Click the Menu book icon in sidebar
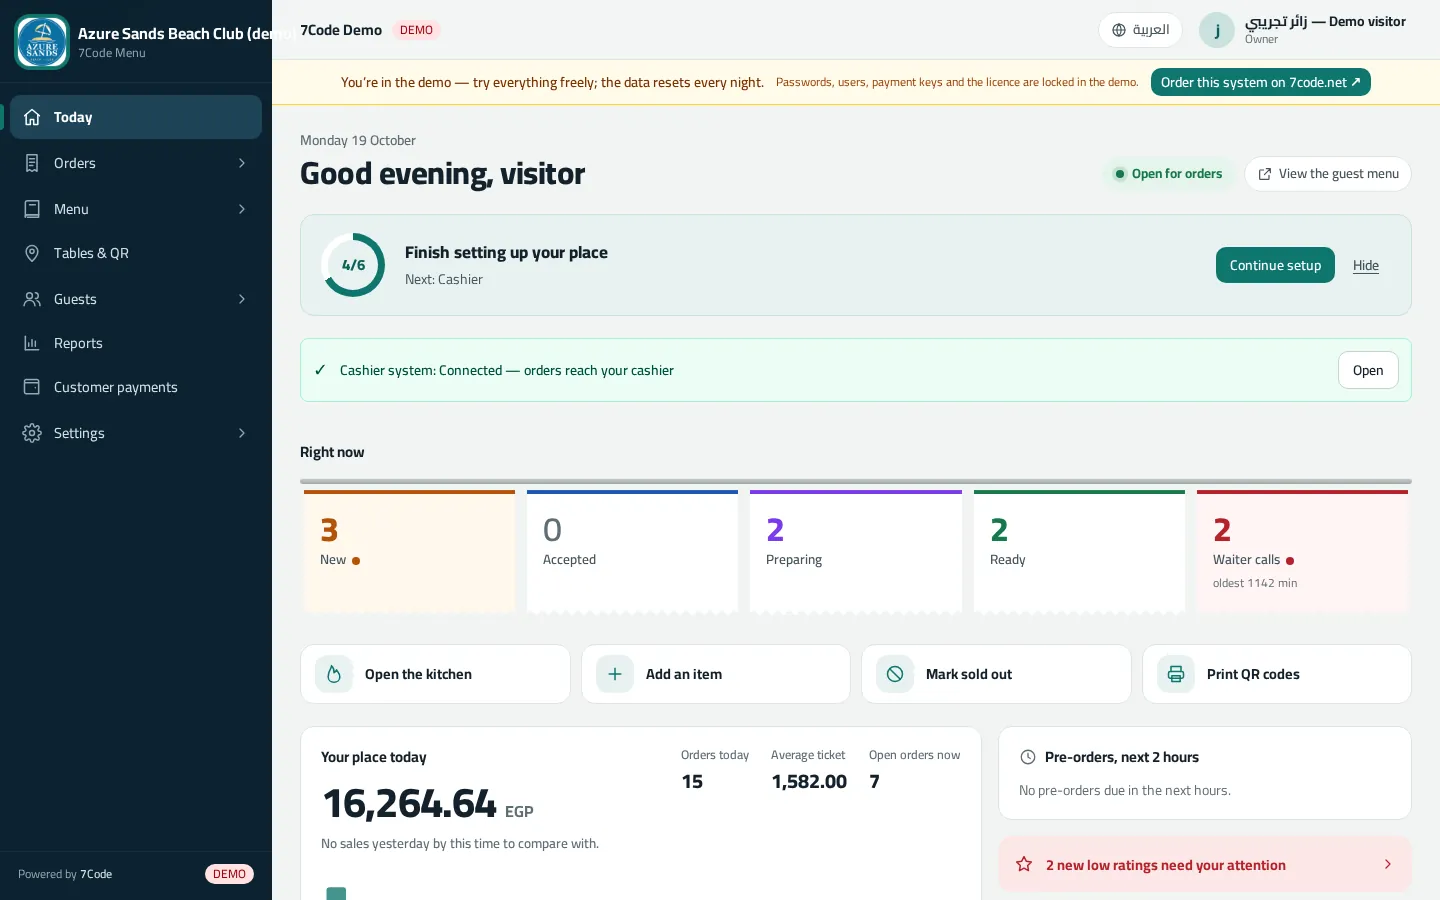This screenshot has width=1440, height=900. click(x=32, y=209)
